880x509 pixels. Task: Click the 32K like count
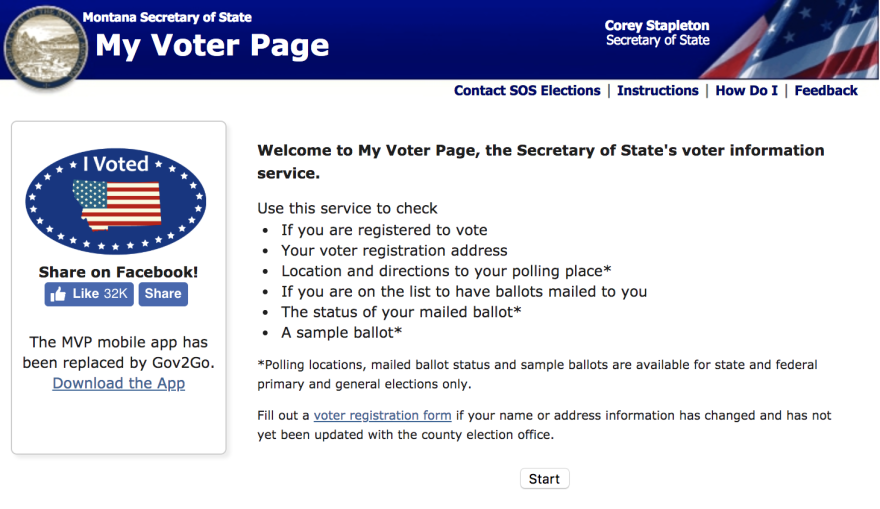click(x=116, y=294)
